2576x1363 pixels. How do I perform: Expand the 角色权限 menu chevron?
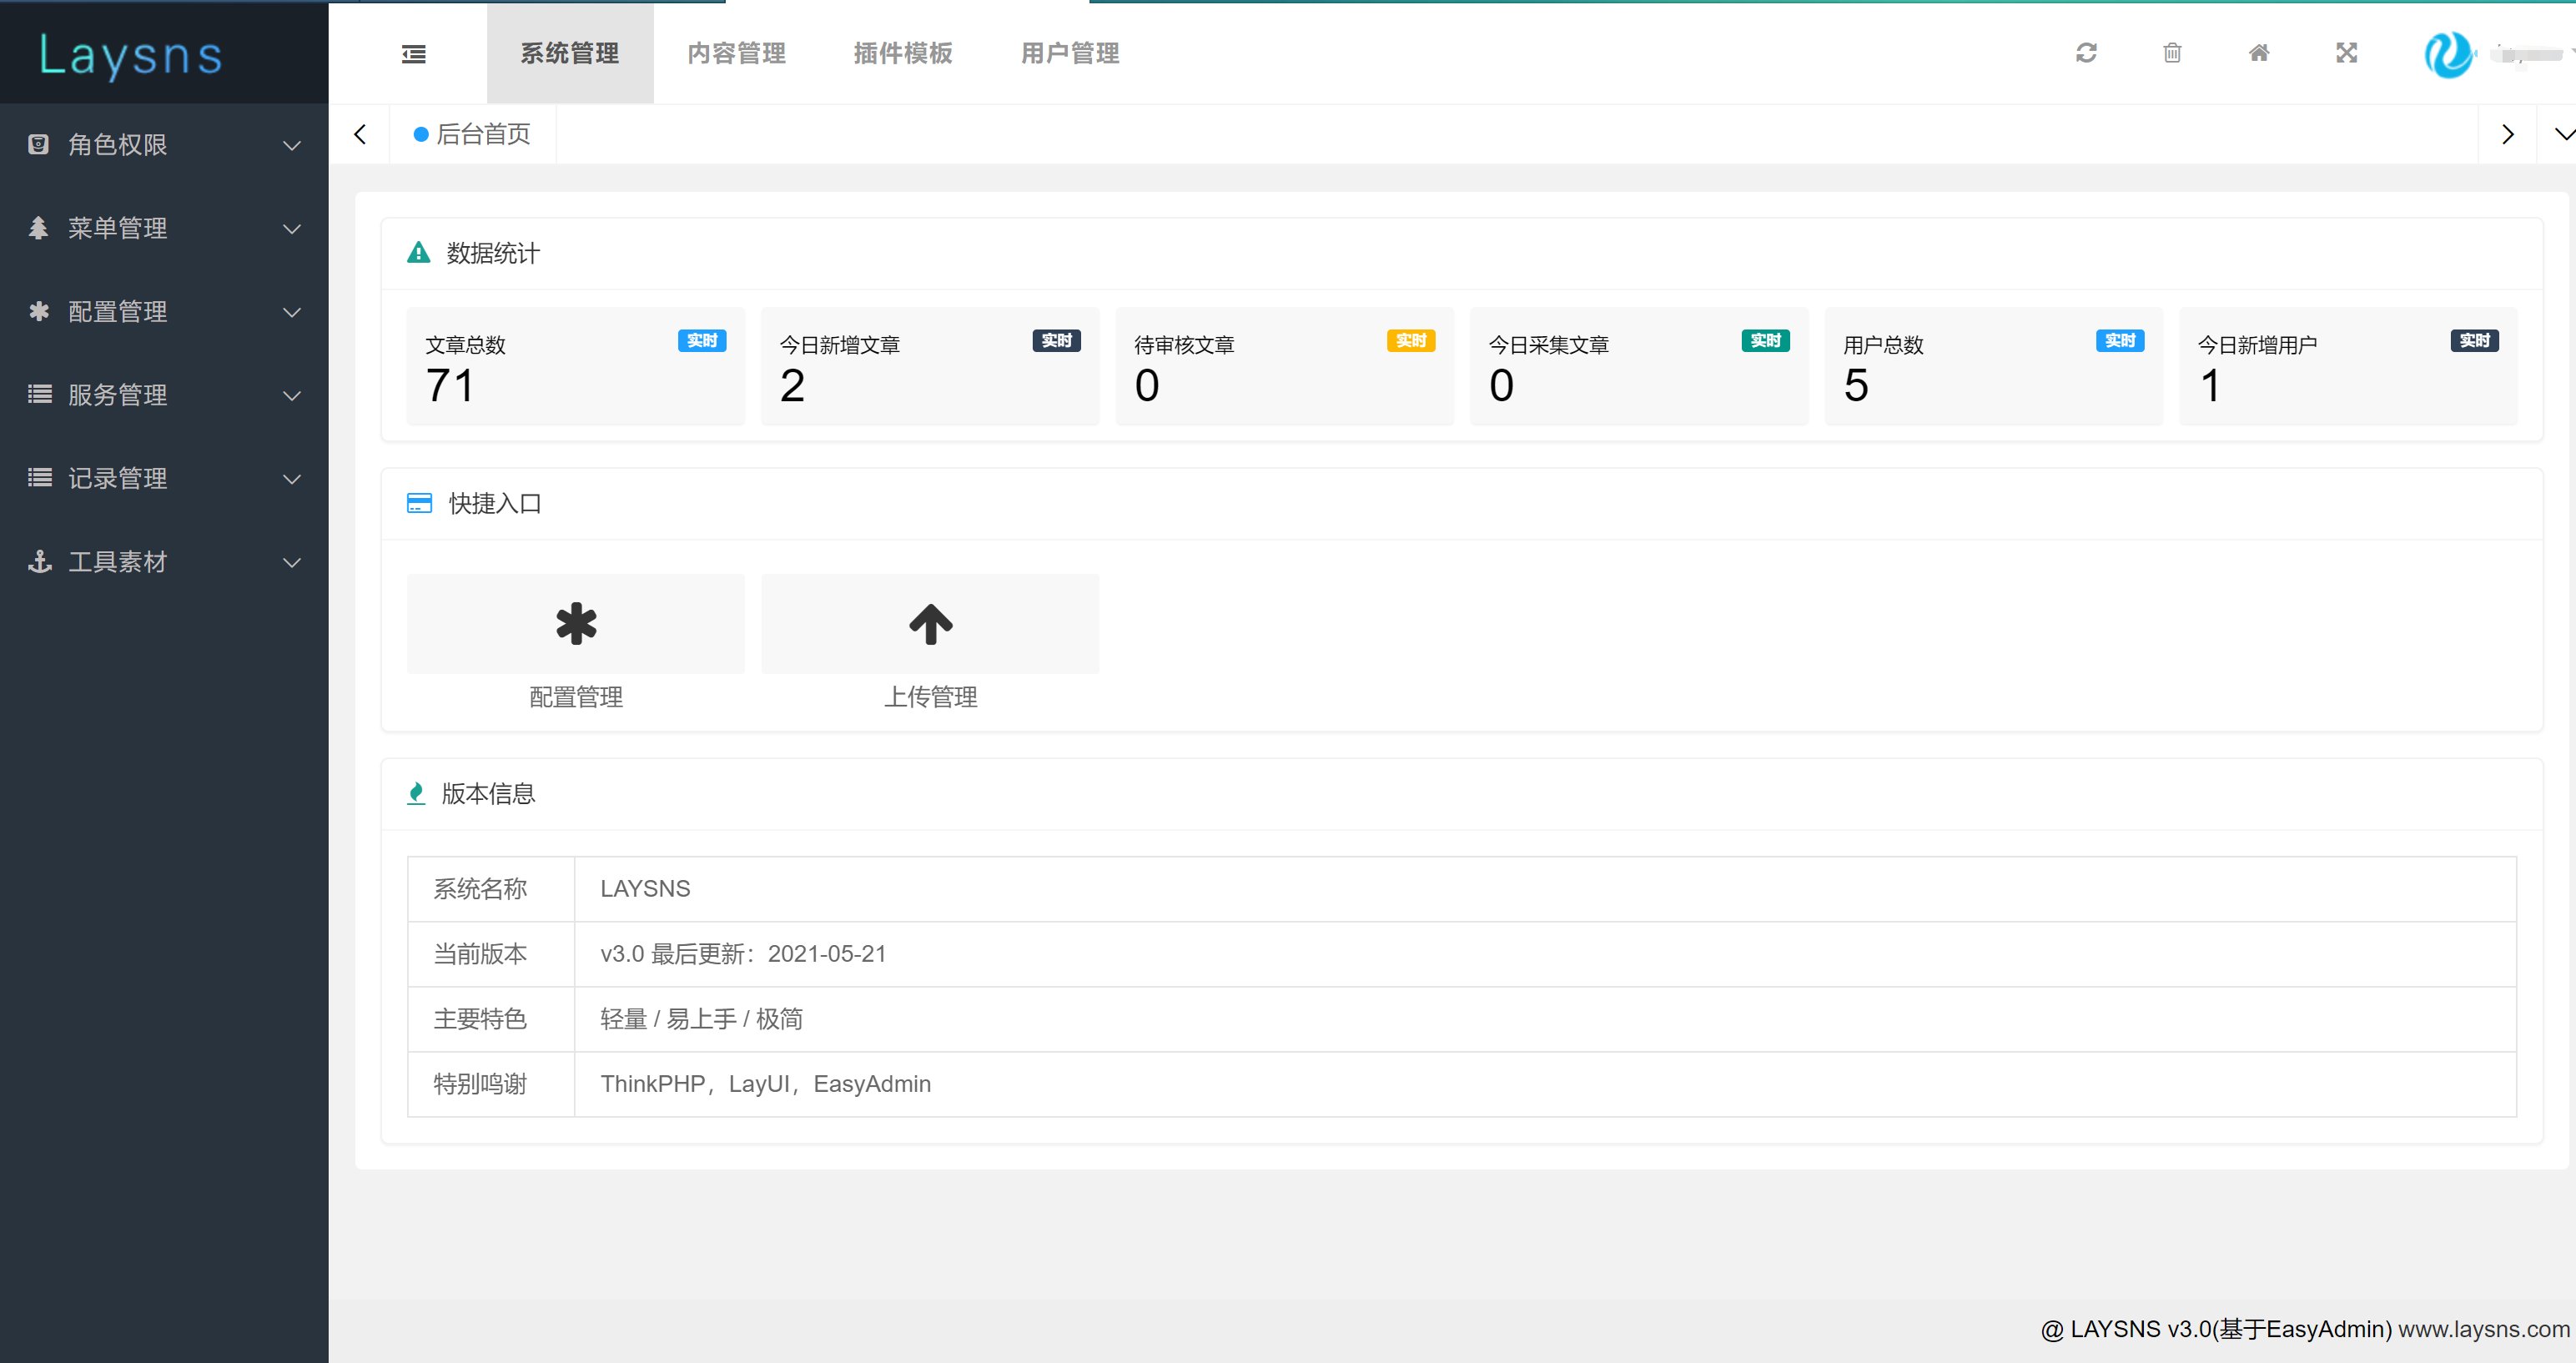coord(292,145)
